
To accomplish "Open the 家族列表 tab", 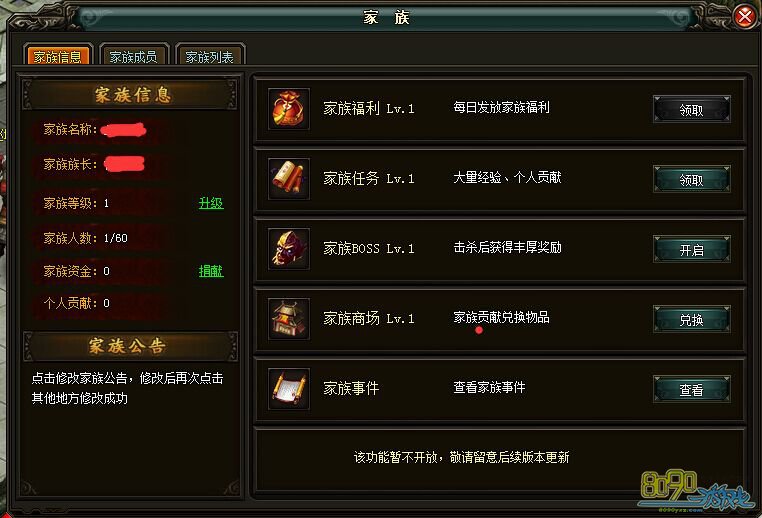I will pyautogui.click(x=209, y=56).
